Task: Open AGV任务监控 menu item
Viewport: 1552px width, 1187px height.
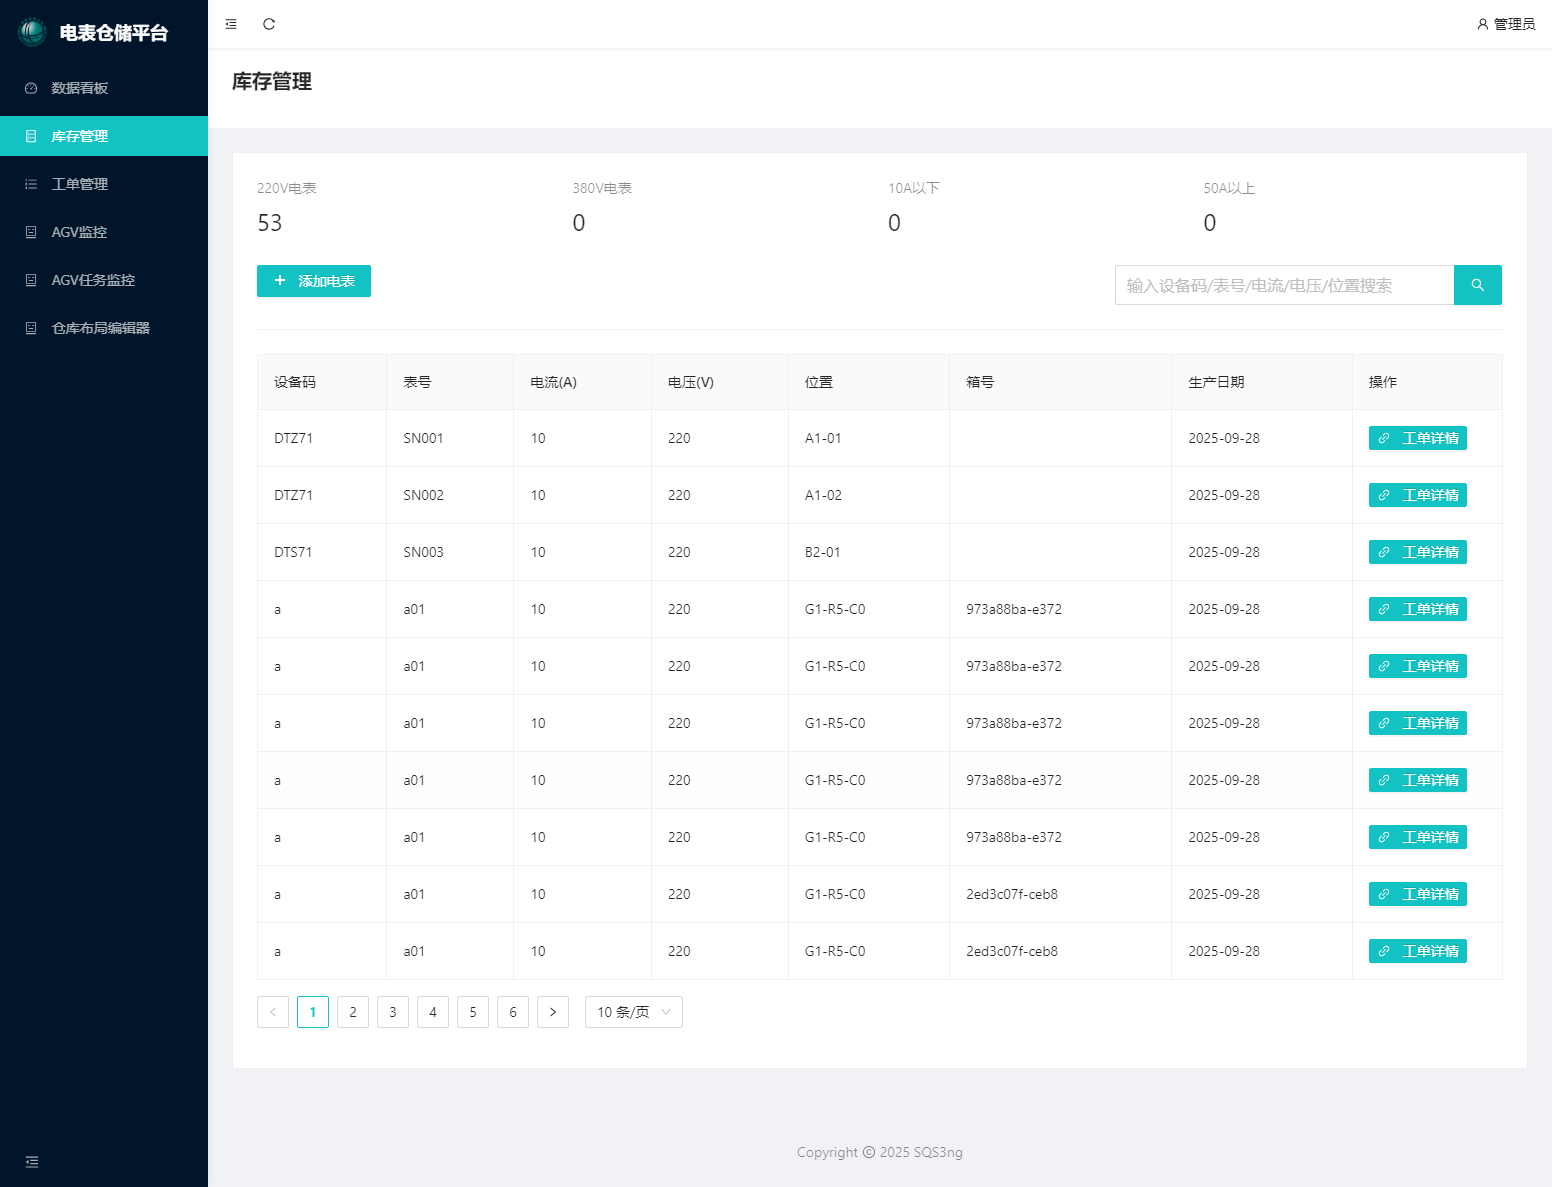Action: click(93, 280)
